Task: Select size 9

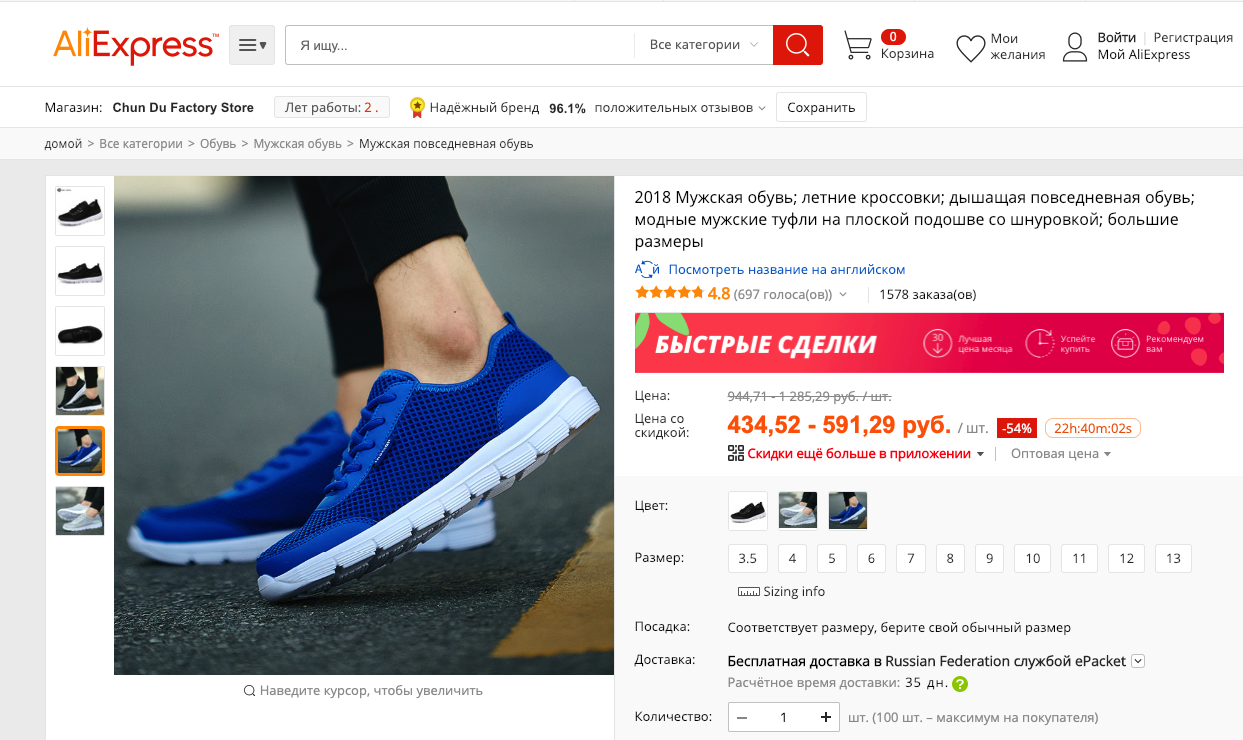Action: click(x=989, y=558)
